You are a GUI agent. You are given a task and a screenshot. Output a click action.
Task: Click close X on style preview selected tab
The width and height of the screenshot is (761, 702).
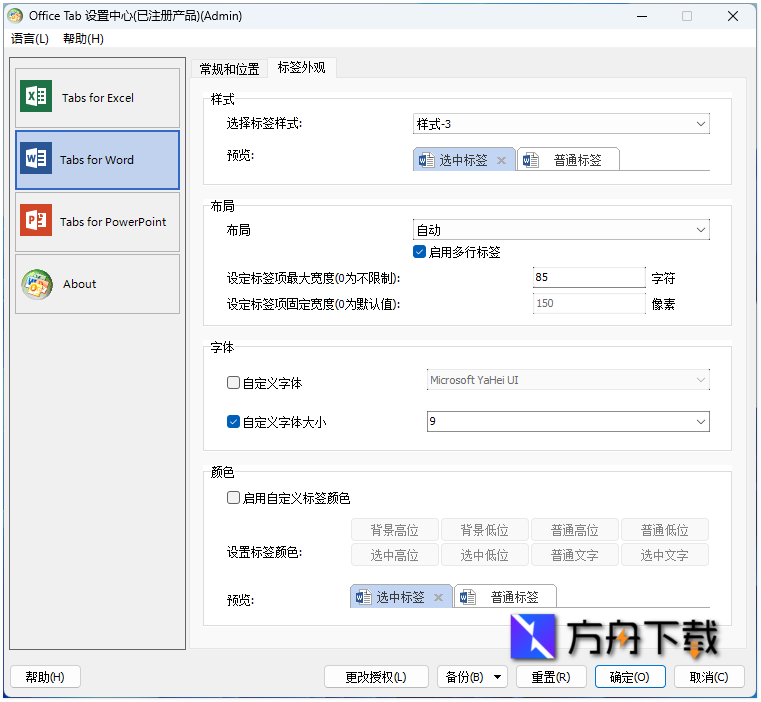(501, 160)
